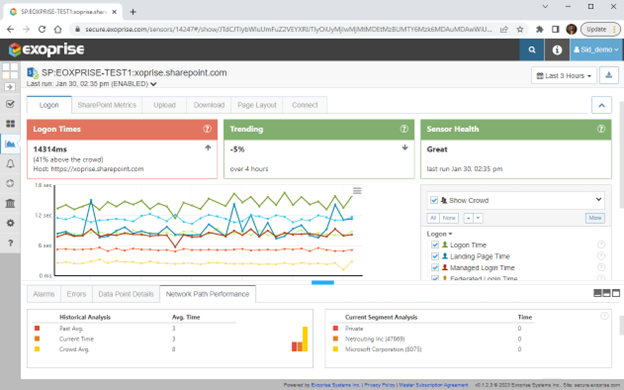Open the Exoprise Systems Inc. footer link

tap(335, 385)
